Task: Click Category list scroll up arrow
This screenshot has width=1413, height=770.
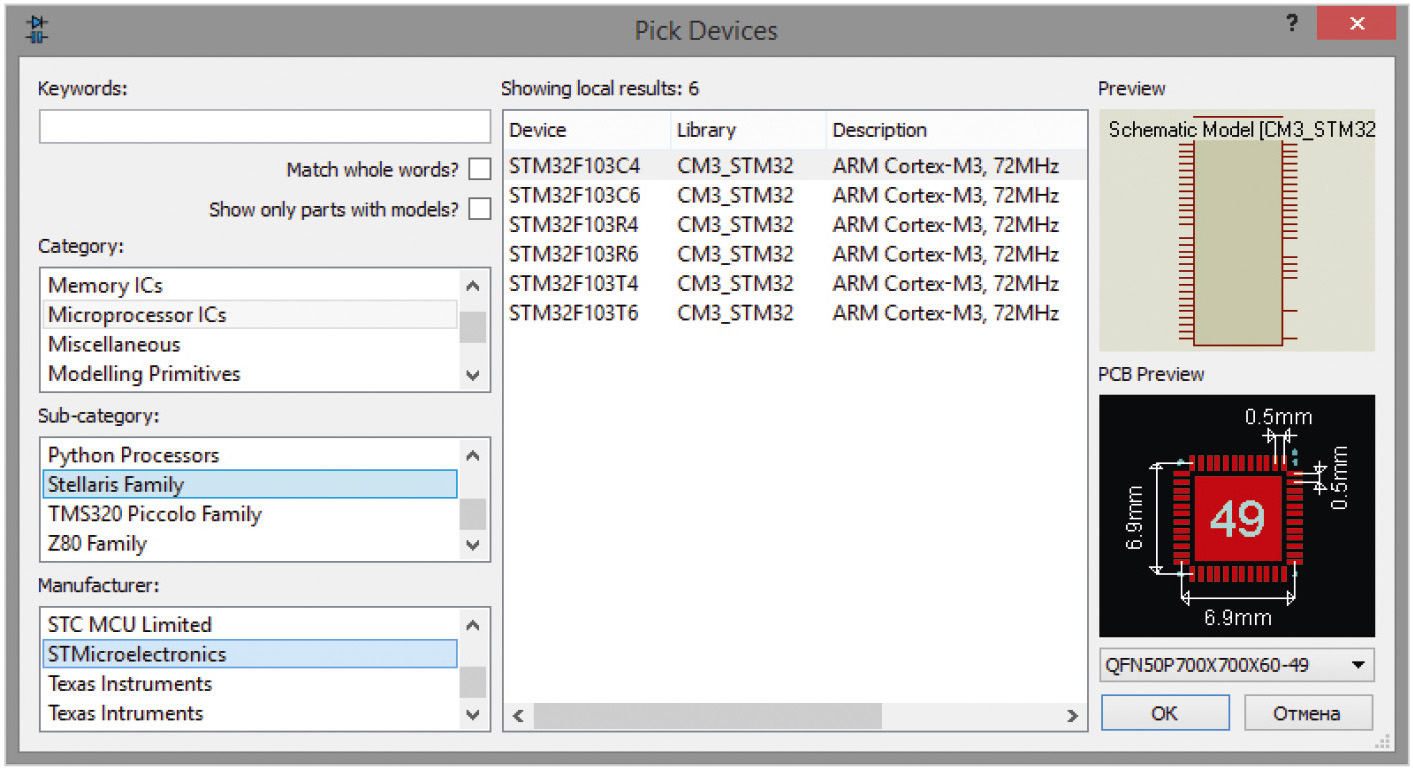Action: click(x=473, y=286)
